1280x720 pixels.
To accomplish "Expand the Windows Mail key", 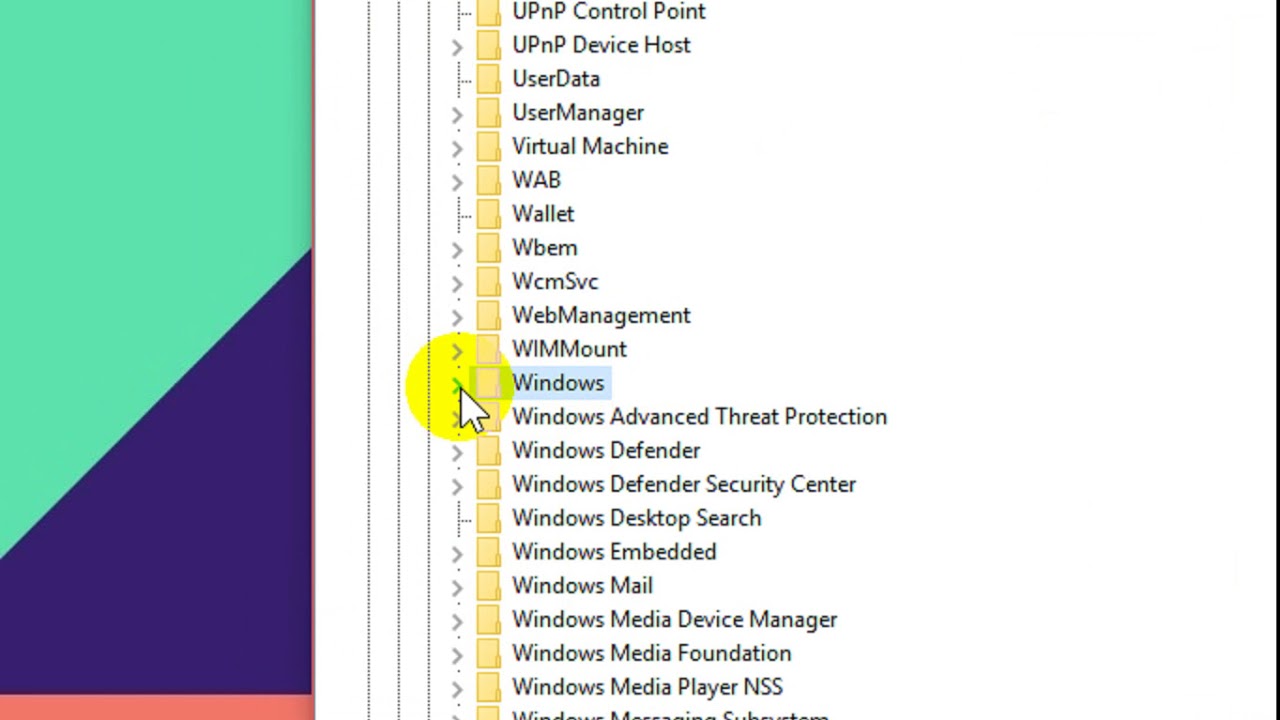I will pyautogui.click(x=457, y=587).
